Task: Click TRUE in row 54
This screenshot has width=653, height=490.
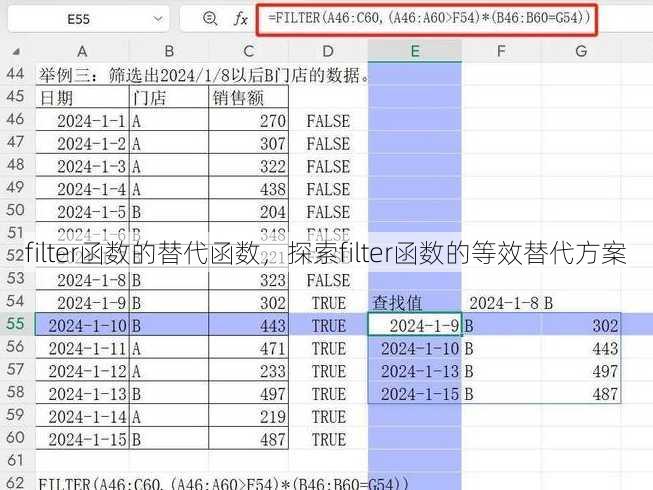Action: click(329, 303)
